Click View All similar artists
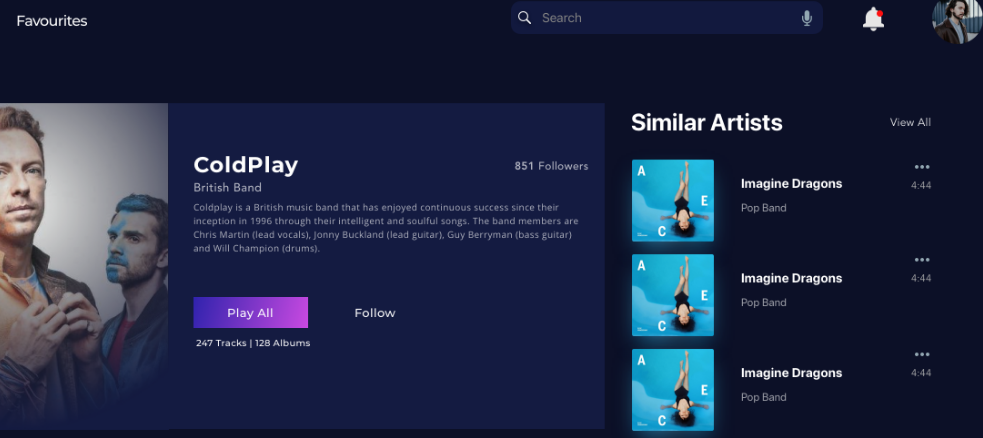 [x=910, y=122]
